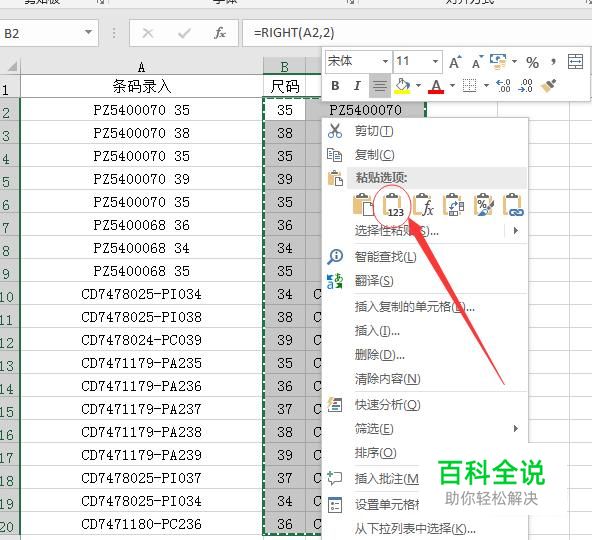592x540 pixels.
Task: Open font size 11 dropdown
Action: pos(435,62)
